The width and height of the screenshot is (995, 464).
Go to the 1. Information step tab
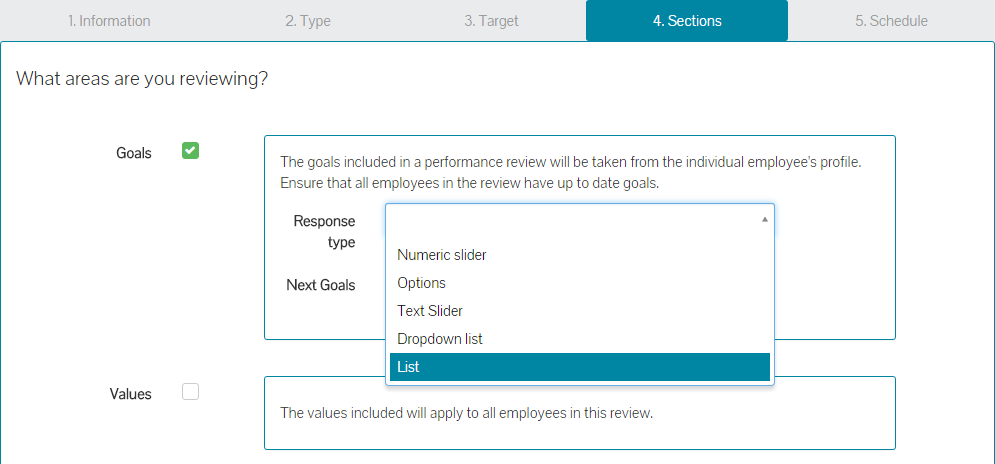109,21
